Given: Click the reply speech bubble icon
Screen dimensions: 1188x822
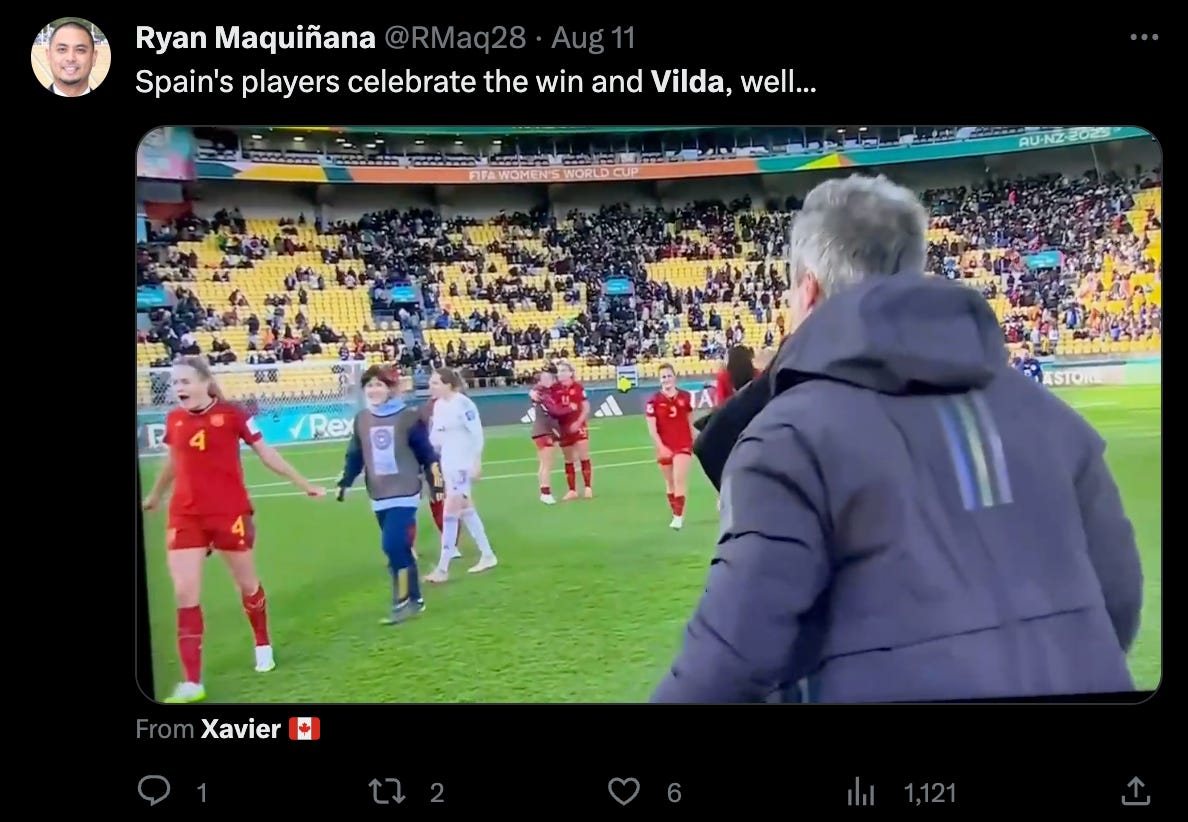Looking at the screenshot, I should pyautogui.click(x=154, y=791).
